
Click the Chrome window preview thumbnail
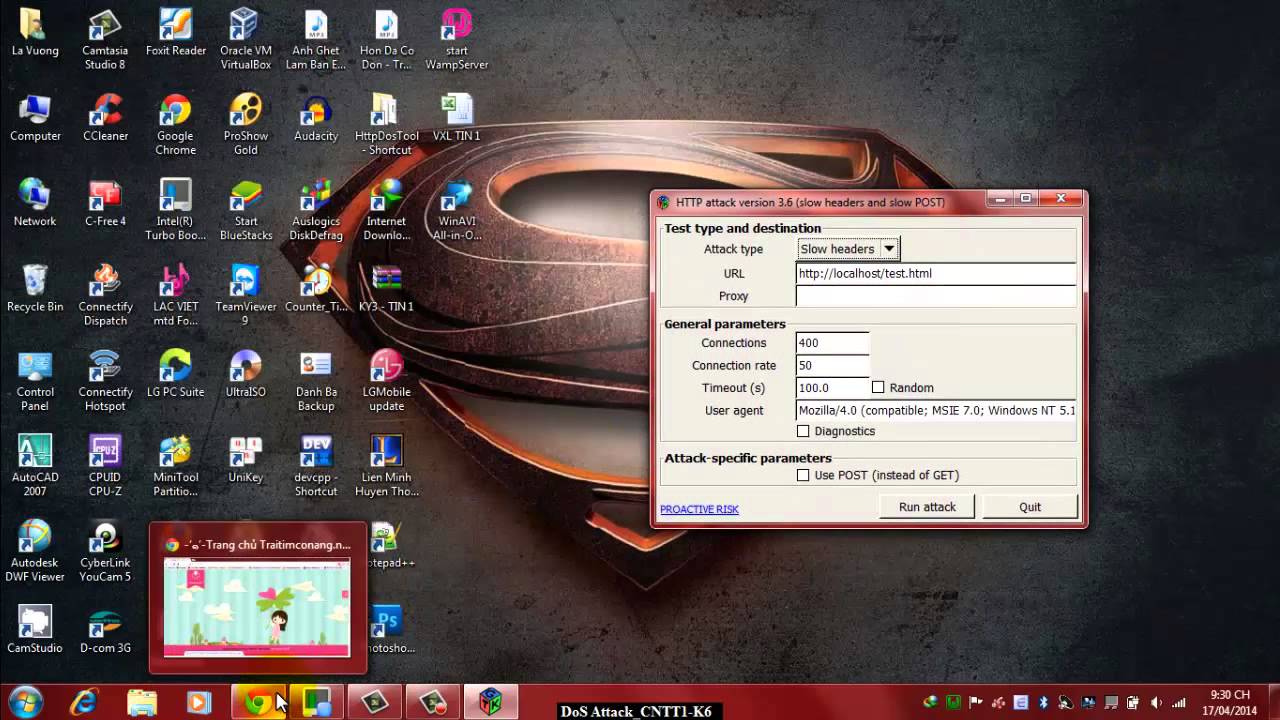257,607
